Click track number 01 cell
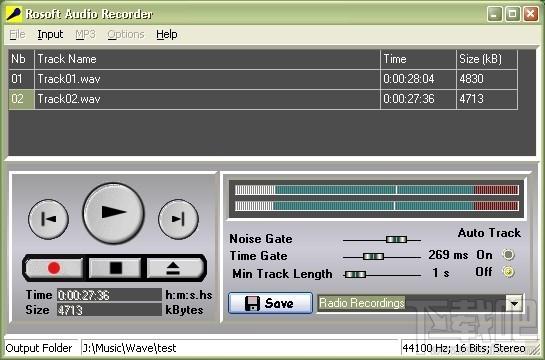 (x=22, y=79)
